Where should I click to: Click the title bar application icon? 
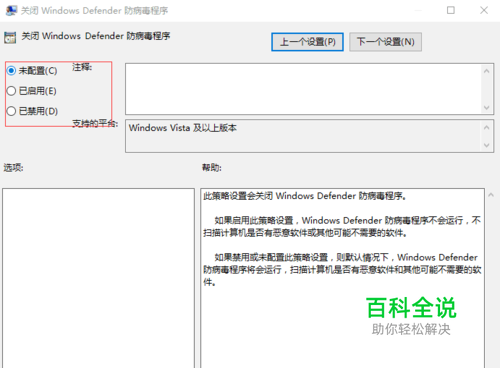click(x=11, y=10)
